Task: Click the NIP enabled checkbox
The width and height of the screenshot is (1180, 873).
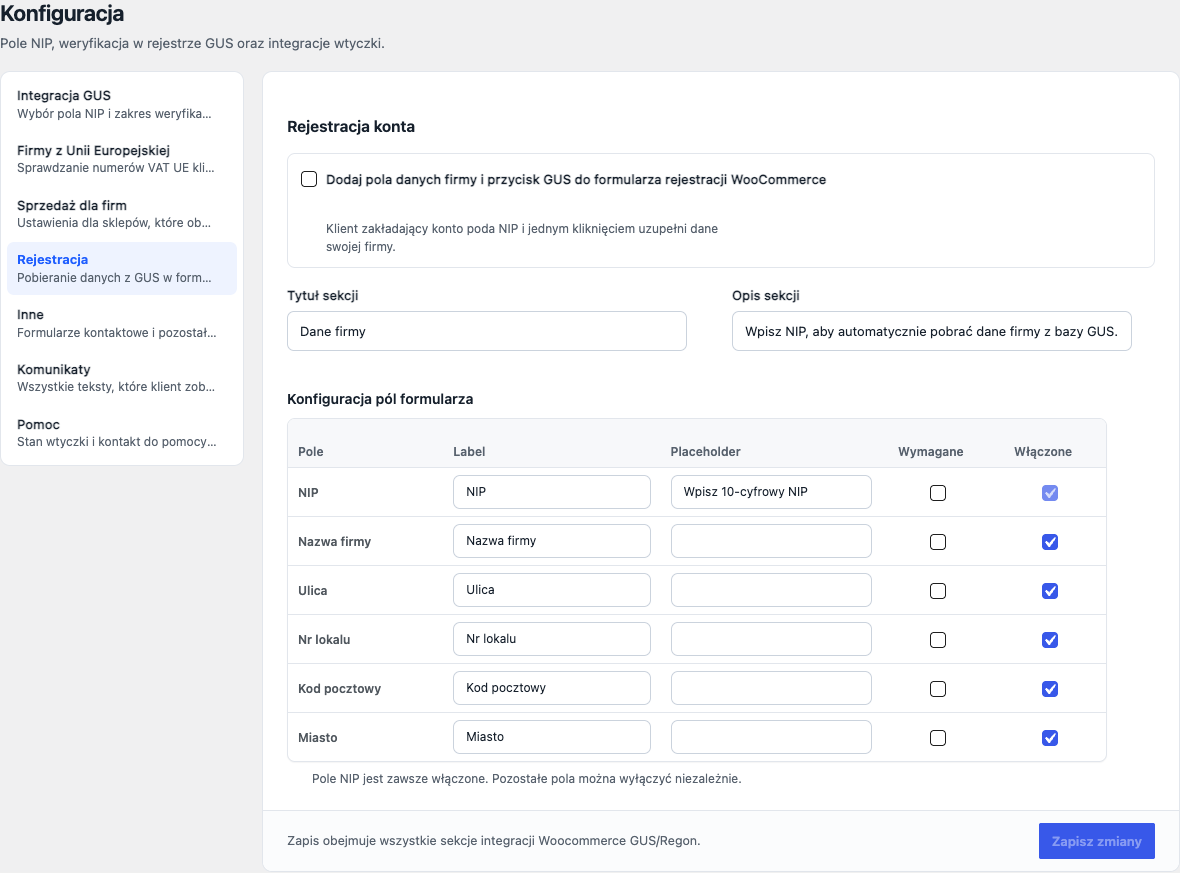Action: pos(1050,493)
